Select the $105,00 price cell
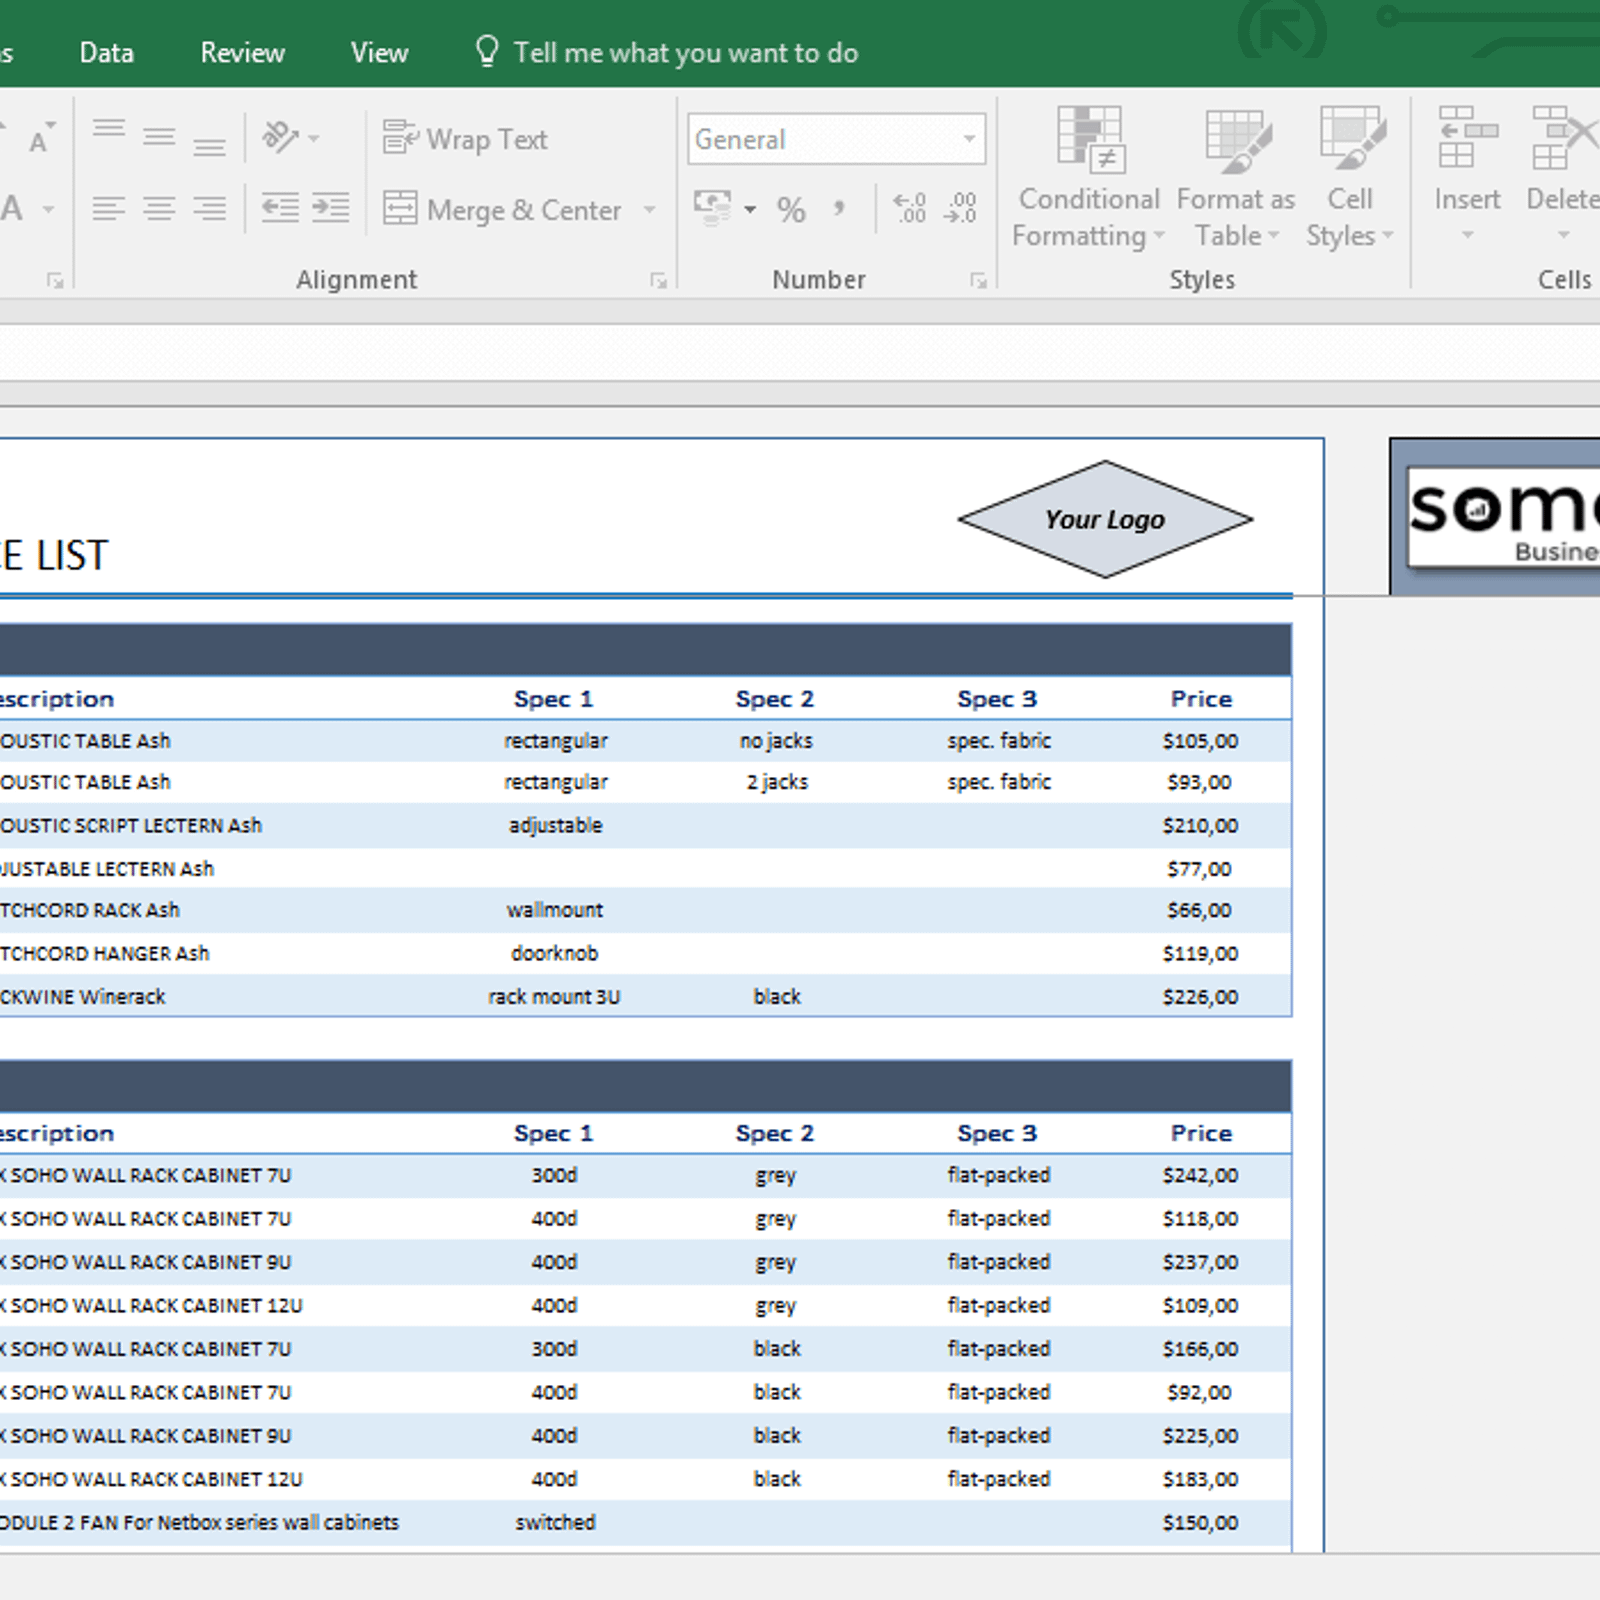1600x1600 pixels. coord(1200,741)
